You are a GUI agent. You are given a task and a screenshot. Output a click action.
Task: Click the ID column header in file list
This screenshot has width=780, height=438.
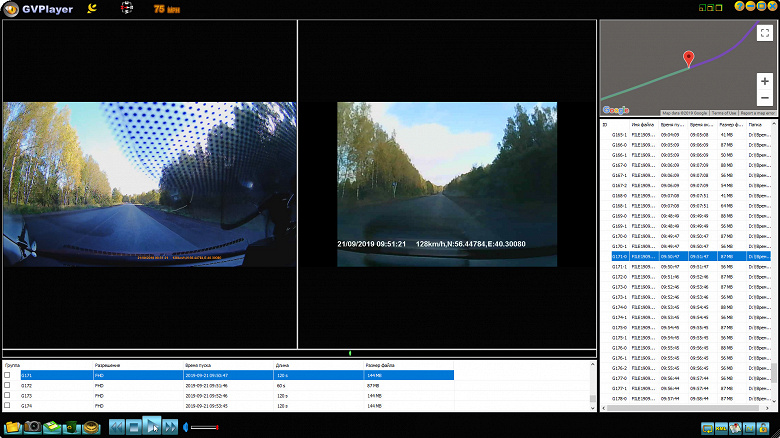(x=615, y=124)
